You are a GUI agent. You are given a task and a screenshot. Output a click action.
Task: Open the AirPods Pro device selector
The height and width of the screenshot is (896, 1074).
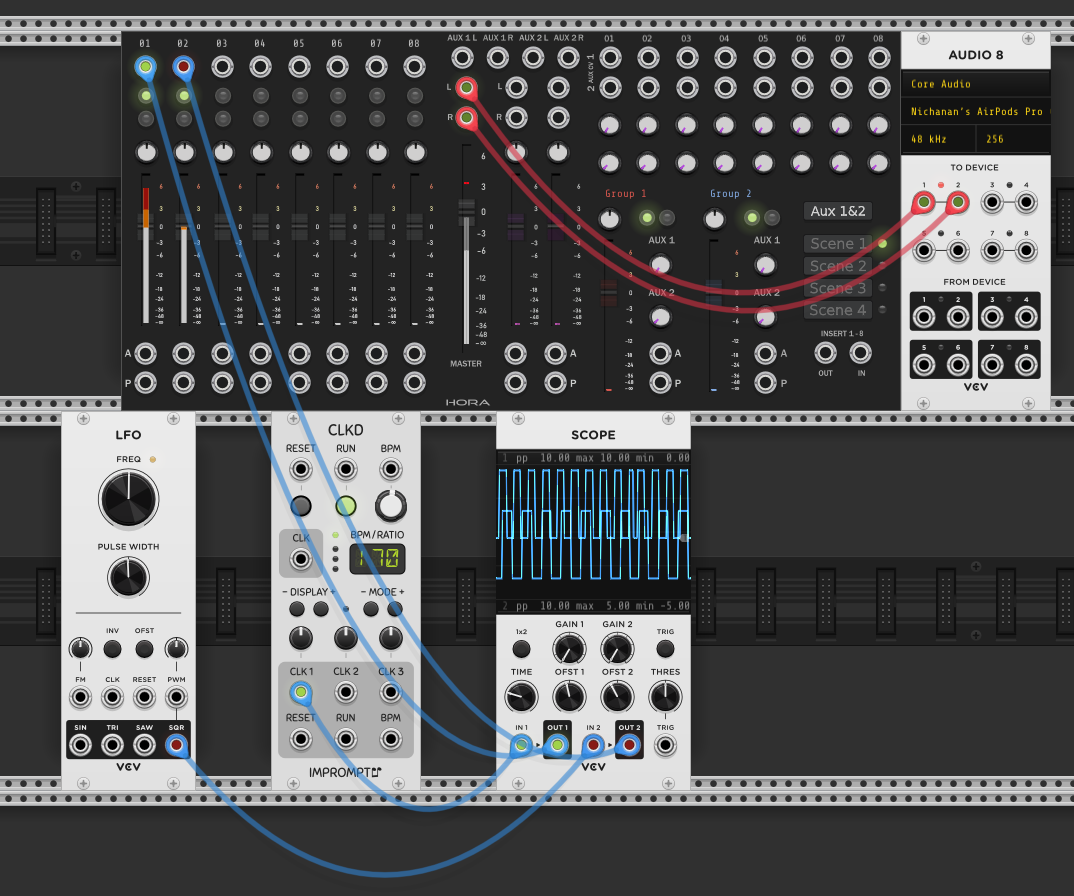click(975, 111)
